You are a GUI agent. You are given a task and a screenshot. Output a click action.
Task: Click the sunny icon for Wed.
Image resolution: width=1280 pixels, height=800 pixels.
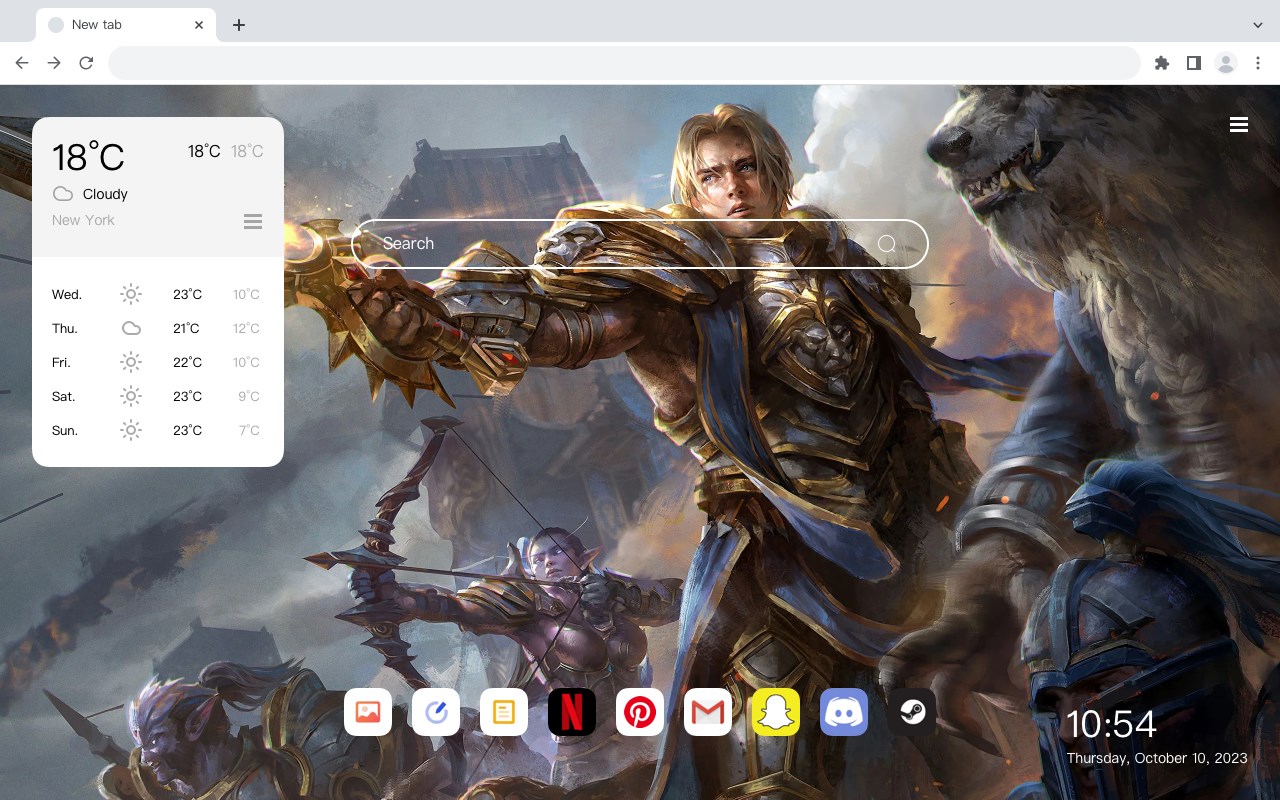pyautogui.click(x=131, y=294)
